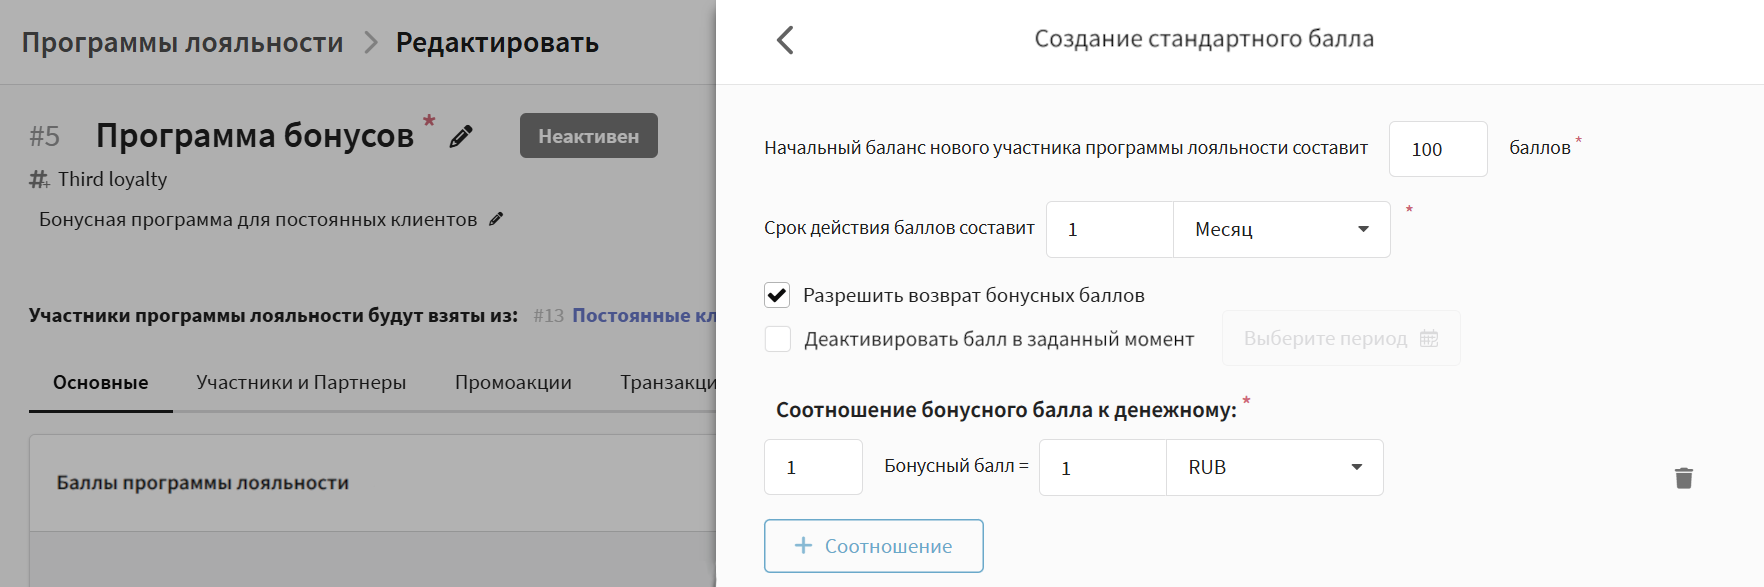Click the points validity duration number field
The height and width of the screenshot is (587, 1764).
[x=1109, y=229]
